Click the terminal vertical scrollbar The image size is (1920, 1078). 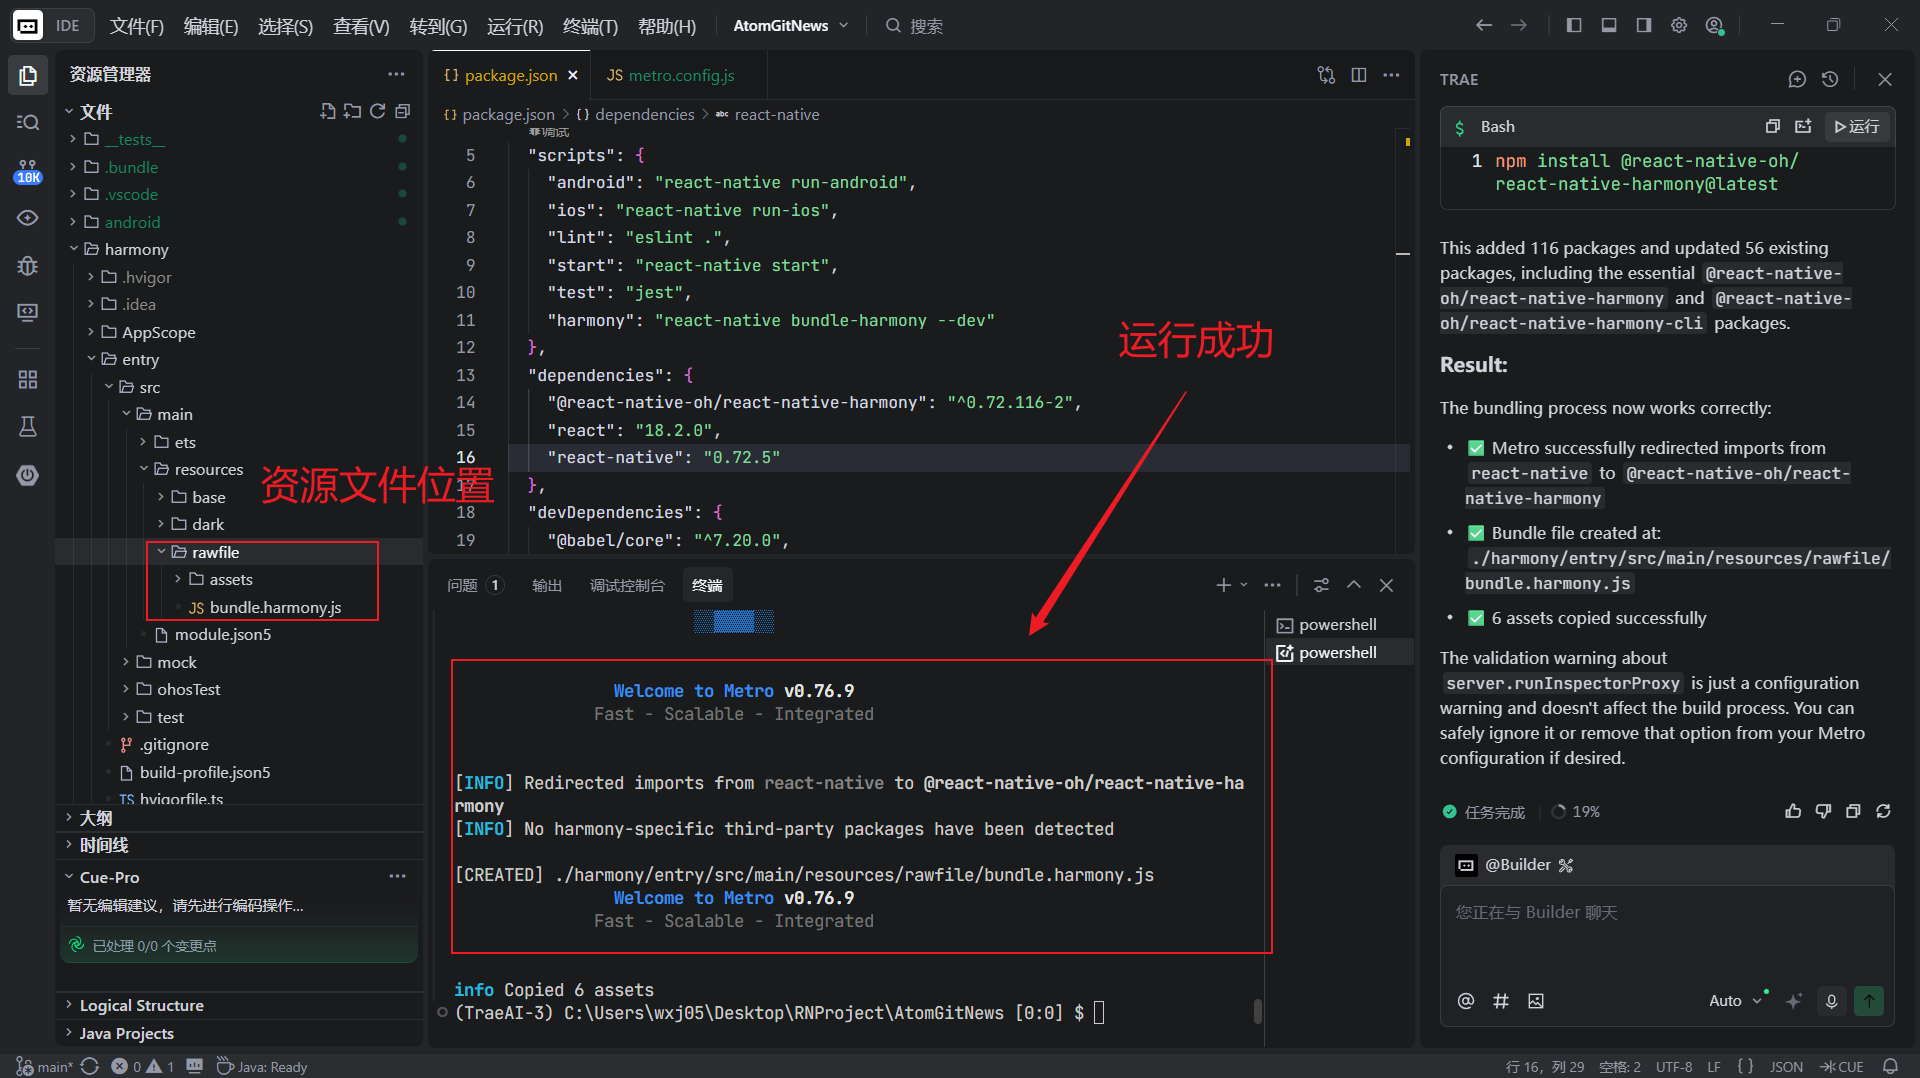point(1257,1010)
